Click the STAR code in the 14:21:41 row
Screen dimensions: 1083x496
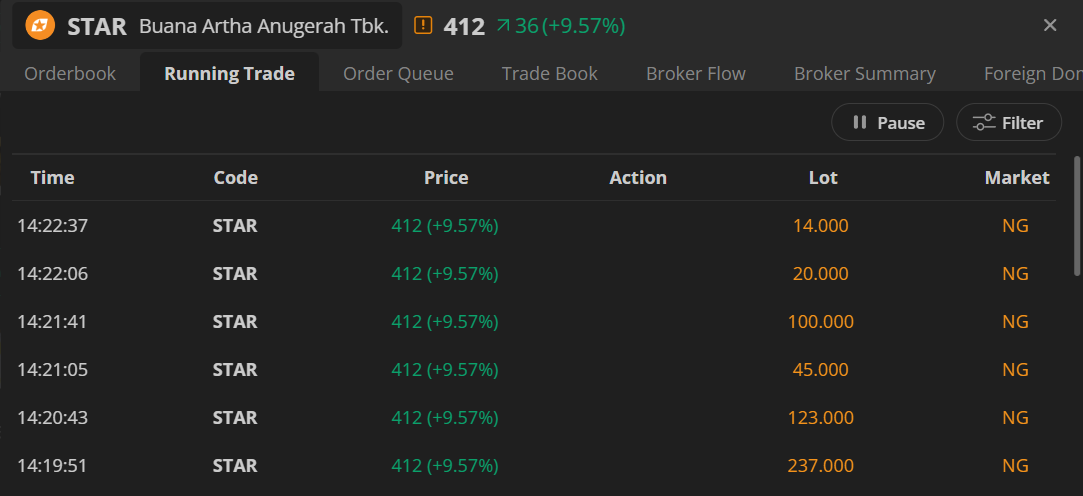click(x=235, y=322)
